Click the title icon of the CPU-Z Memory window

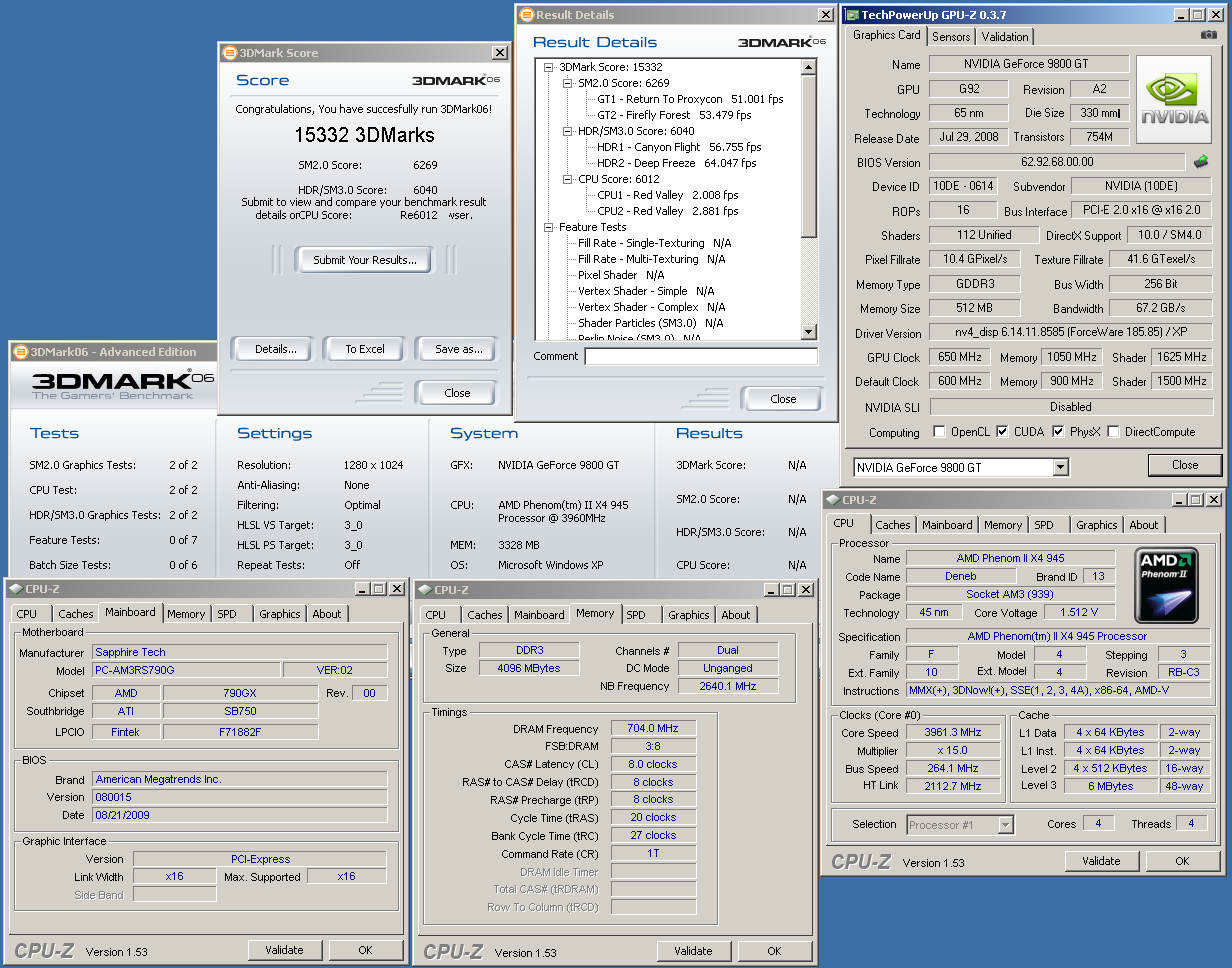click(x=424, y=590)
